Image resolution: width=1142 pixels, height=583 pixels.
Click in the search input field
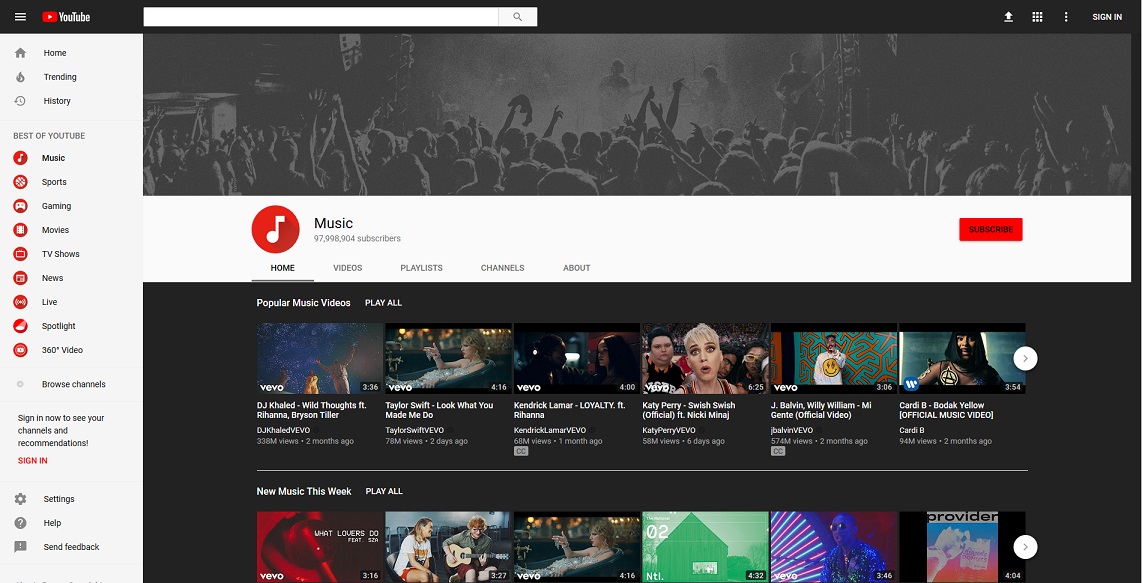tap(321, 17)
